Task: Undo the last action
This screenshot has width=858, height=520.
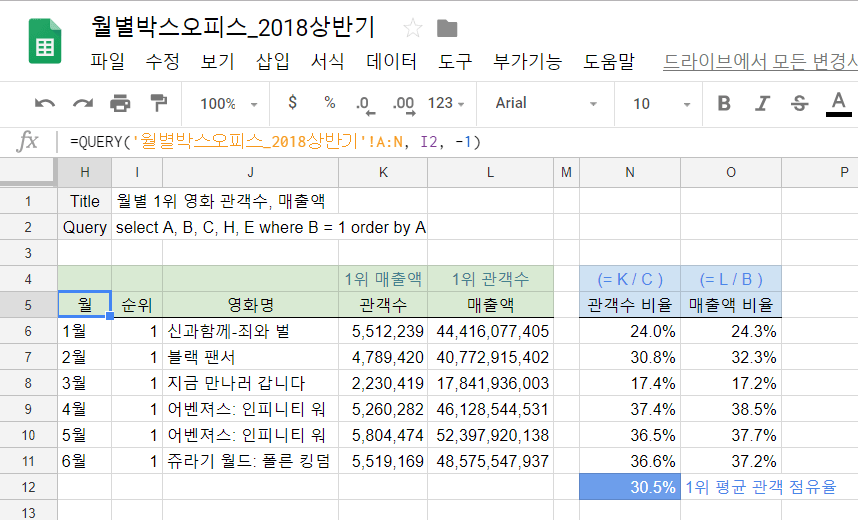Action: pos(45,103)
